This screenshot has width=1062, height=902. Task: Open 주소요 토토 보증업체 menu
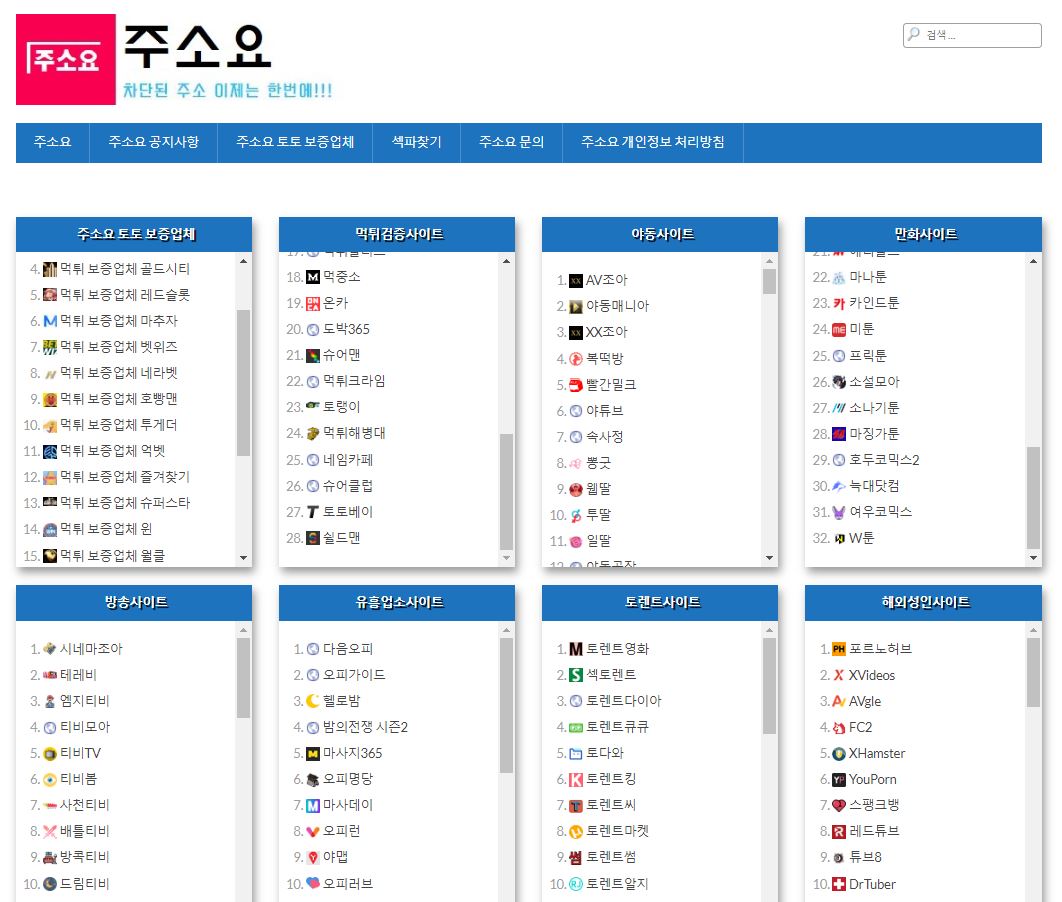(295, 142)
